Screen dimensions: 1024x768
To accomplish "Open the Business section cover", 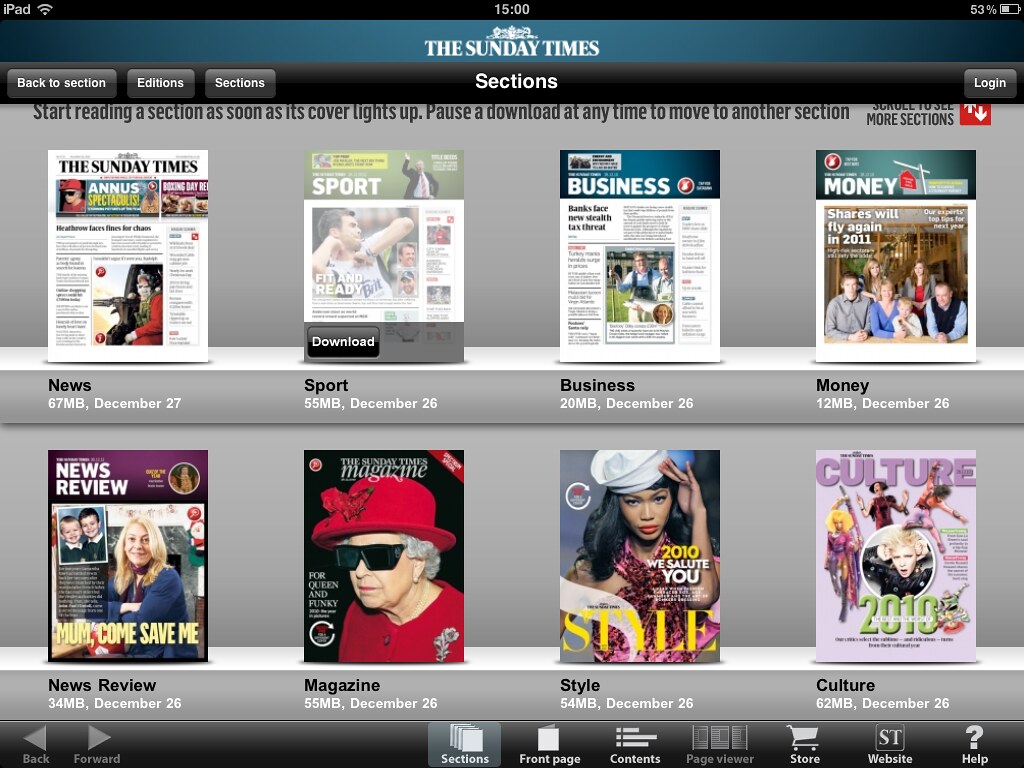I will click(640, 256).
